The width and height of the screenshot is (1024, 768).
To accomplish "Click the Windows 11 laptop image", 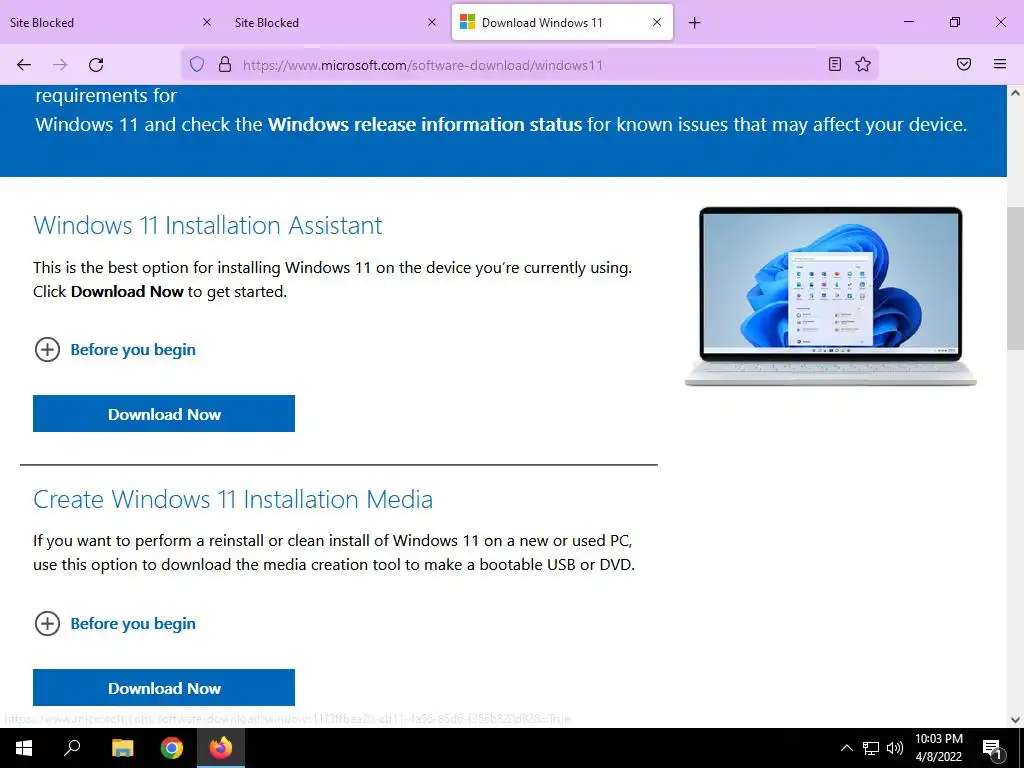I will (830, 296).
